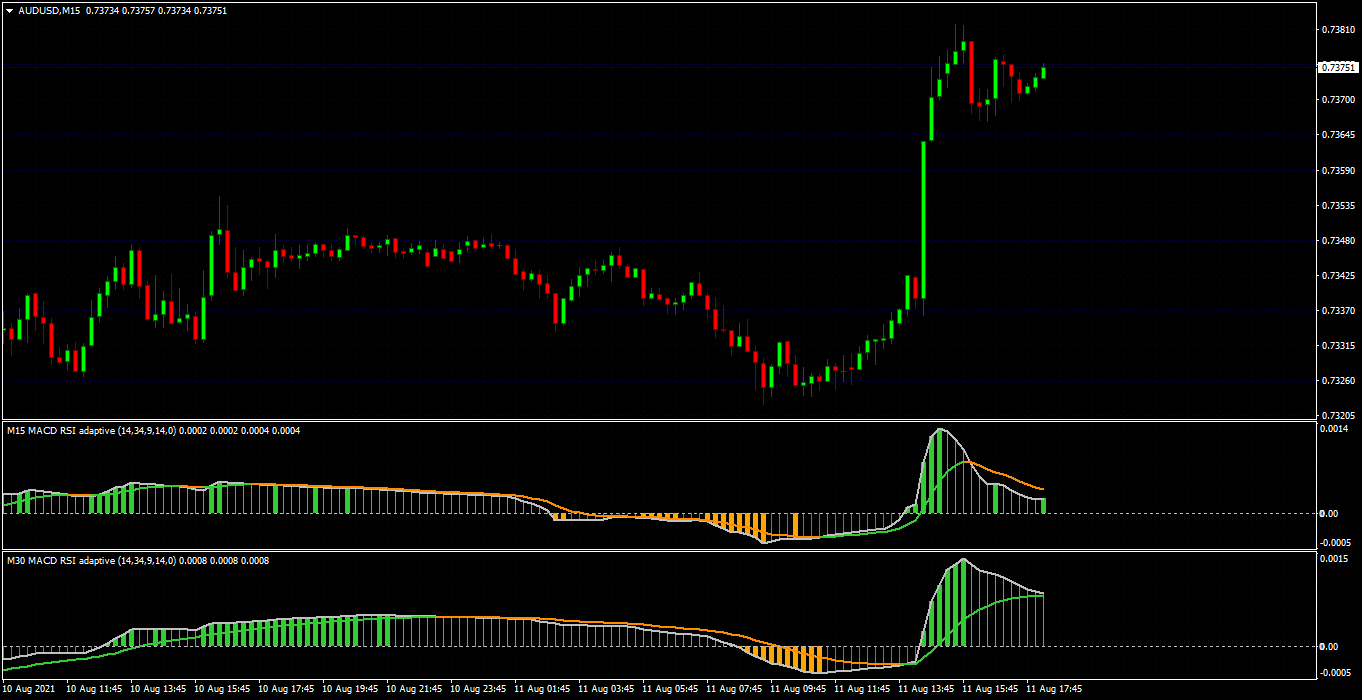
Task: Click the 0.73205 price at scale bottom
Action: [1339, 414]
